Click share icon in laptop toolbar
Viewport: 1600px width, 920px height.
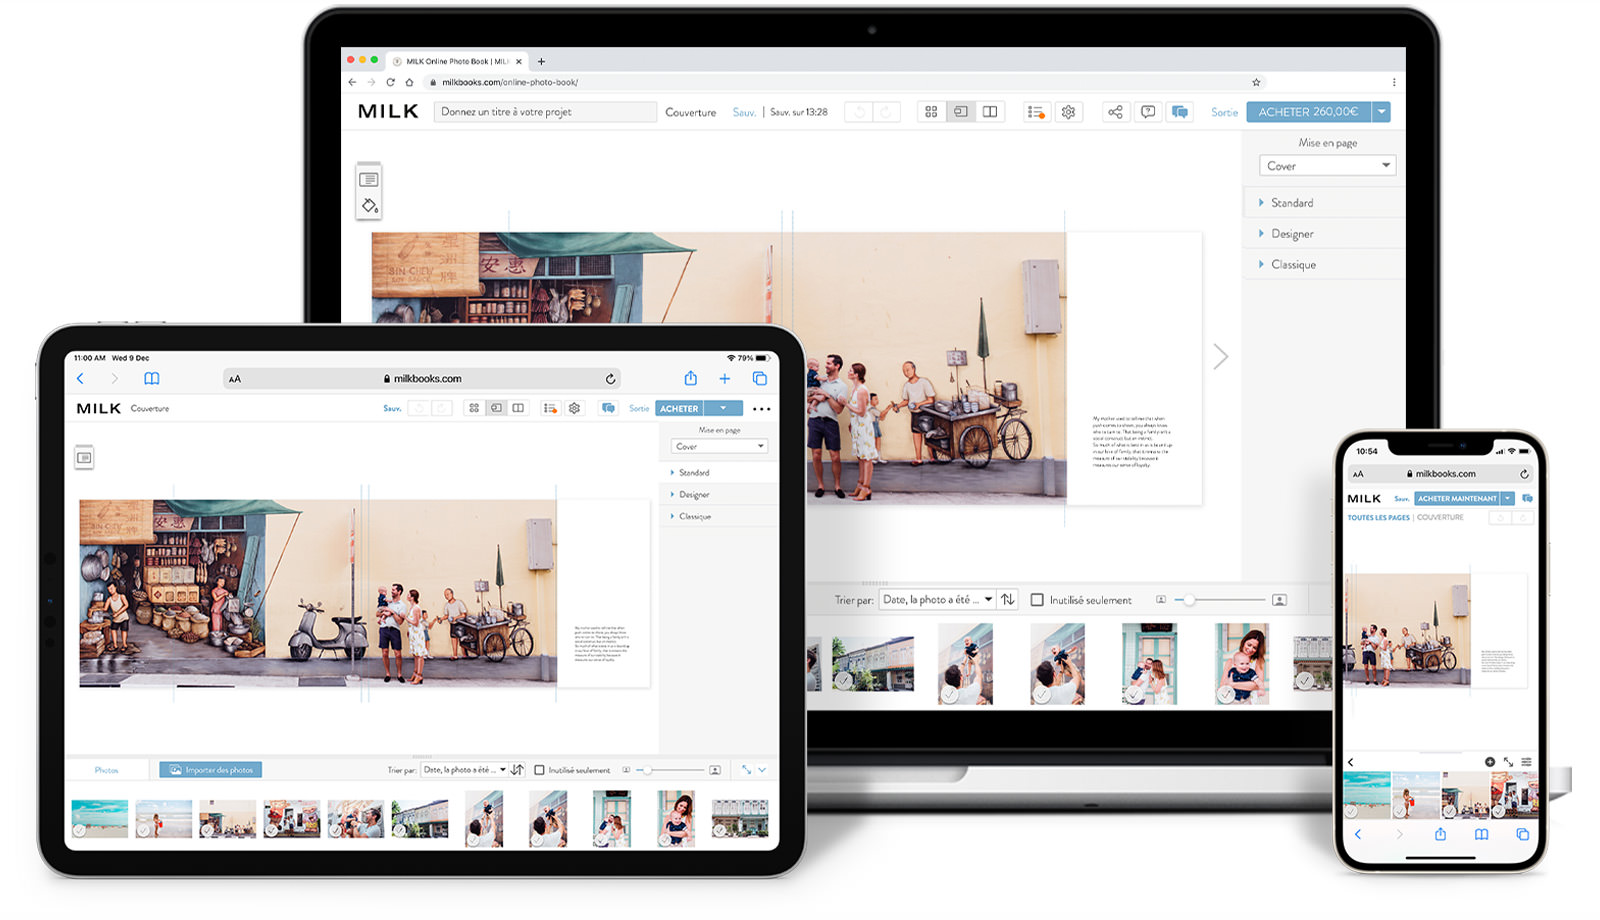coord(1115,112)
